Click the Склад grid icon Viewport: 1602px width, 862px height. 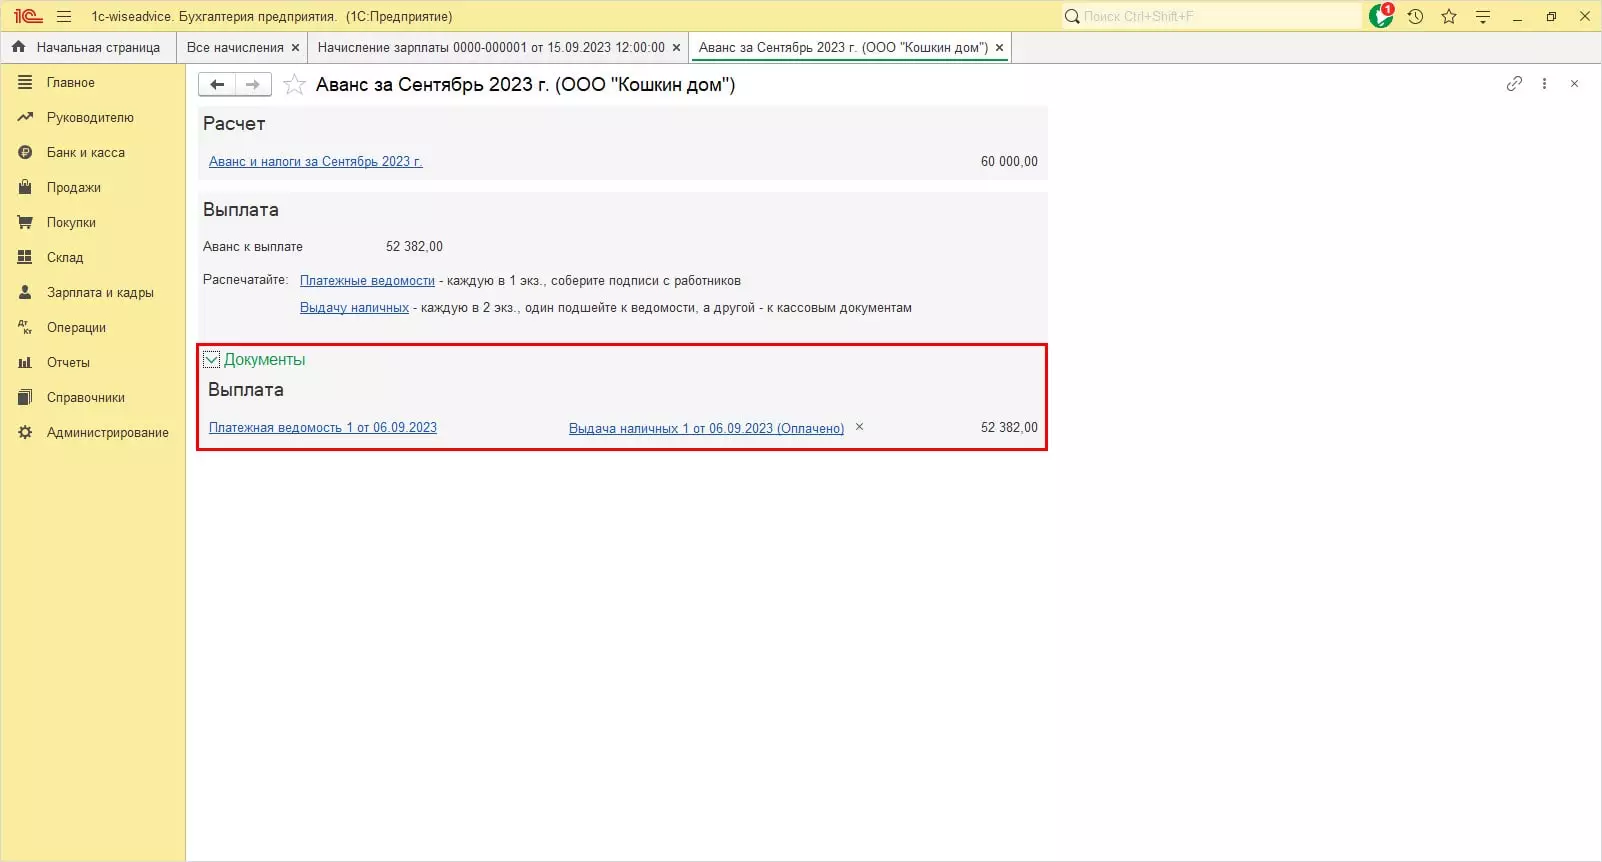[25, 257]
